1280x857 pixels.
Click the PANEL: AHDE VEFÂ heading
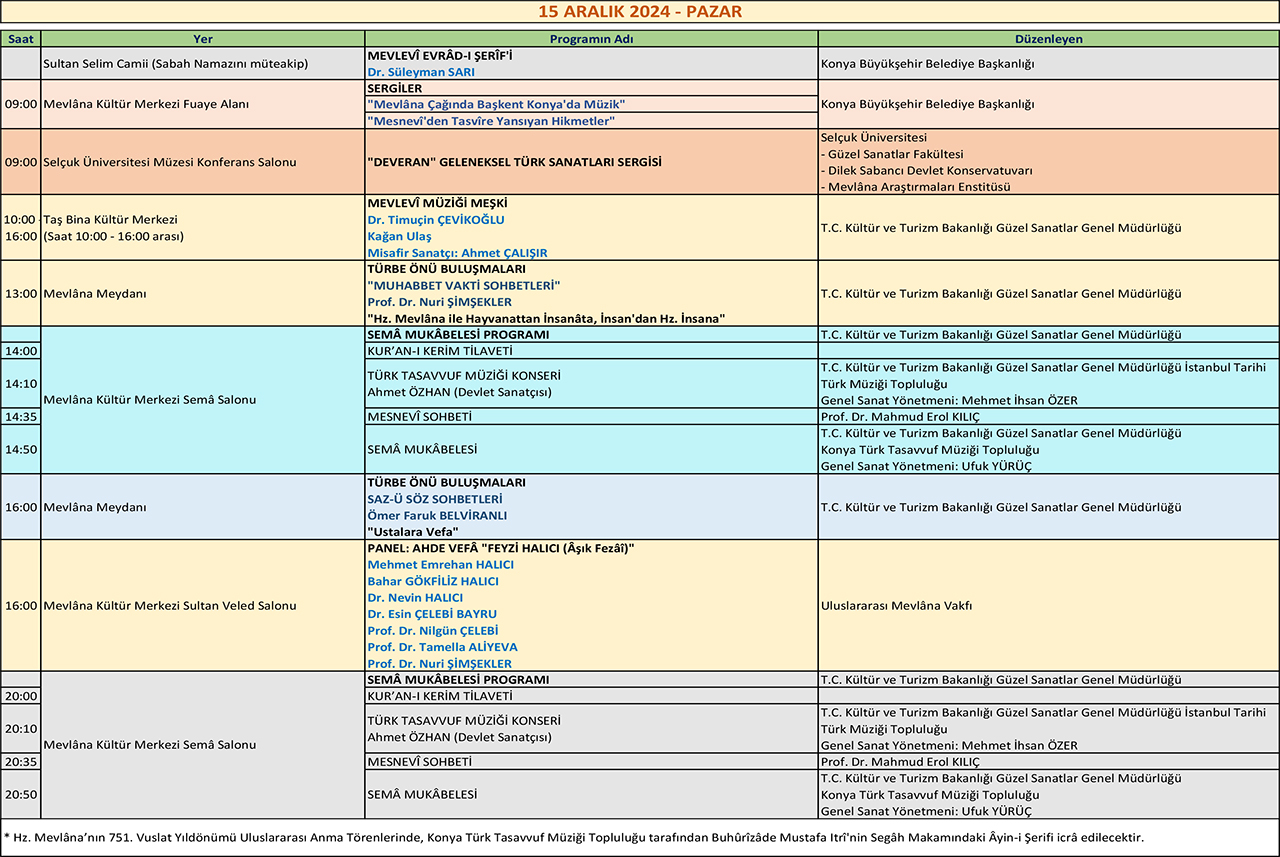pyautogui.click(x=501, y=548)
